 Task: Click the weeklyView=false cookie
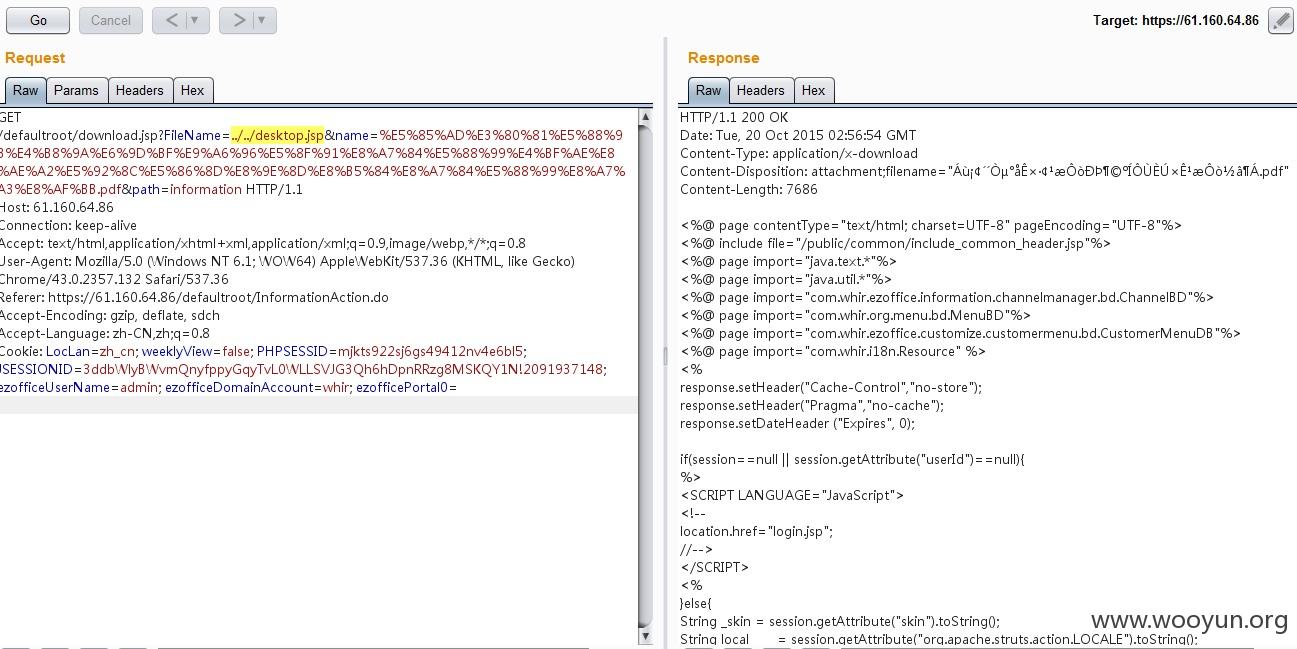(196, 351)
